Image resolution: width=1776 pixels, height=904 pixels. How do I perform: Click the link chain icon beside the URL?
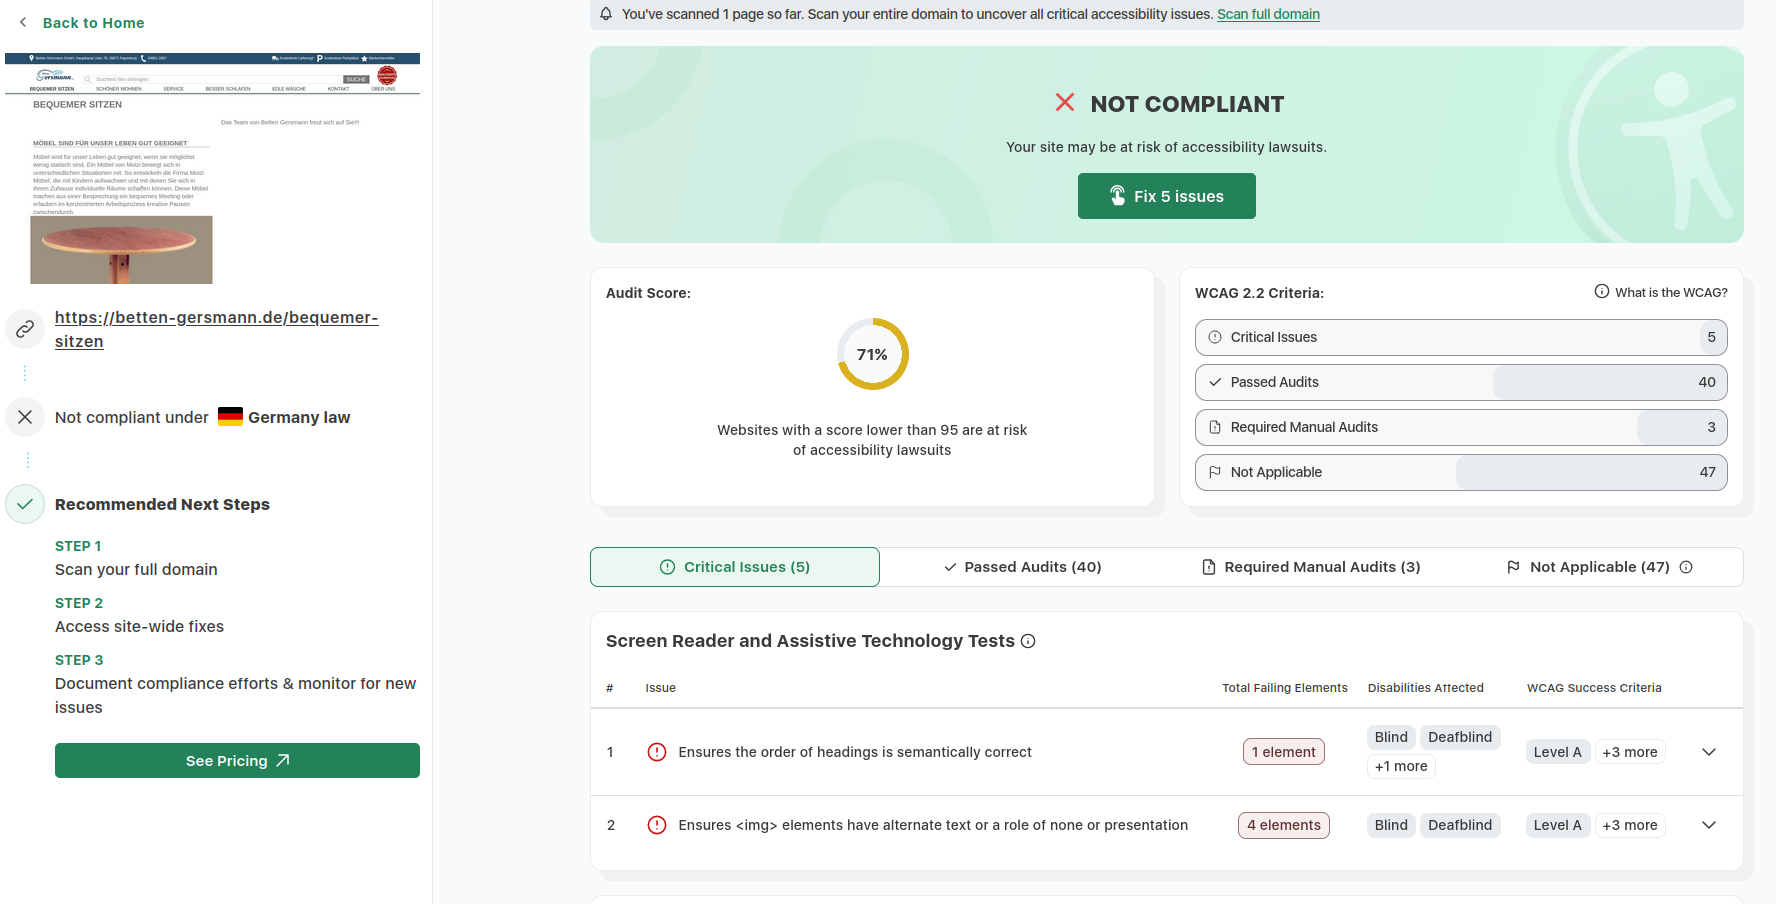pos(25,329)
